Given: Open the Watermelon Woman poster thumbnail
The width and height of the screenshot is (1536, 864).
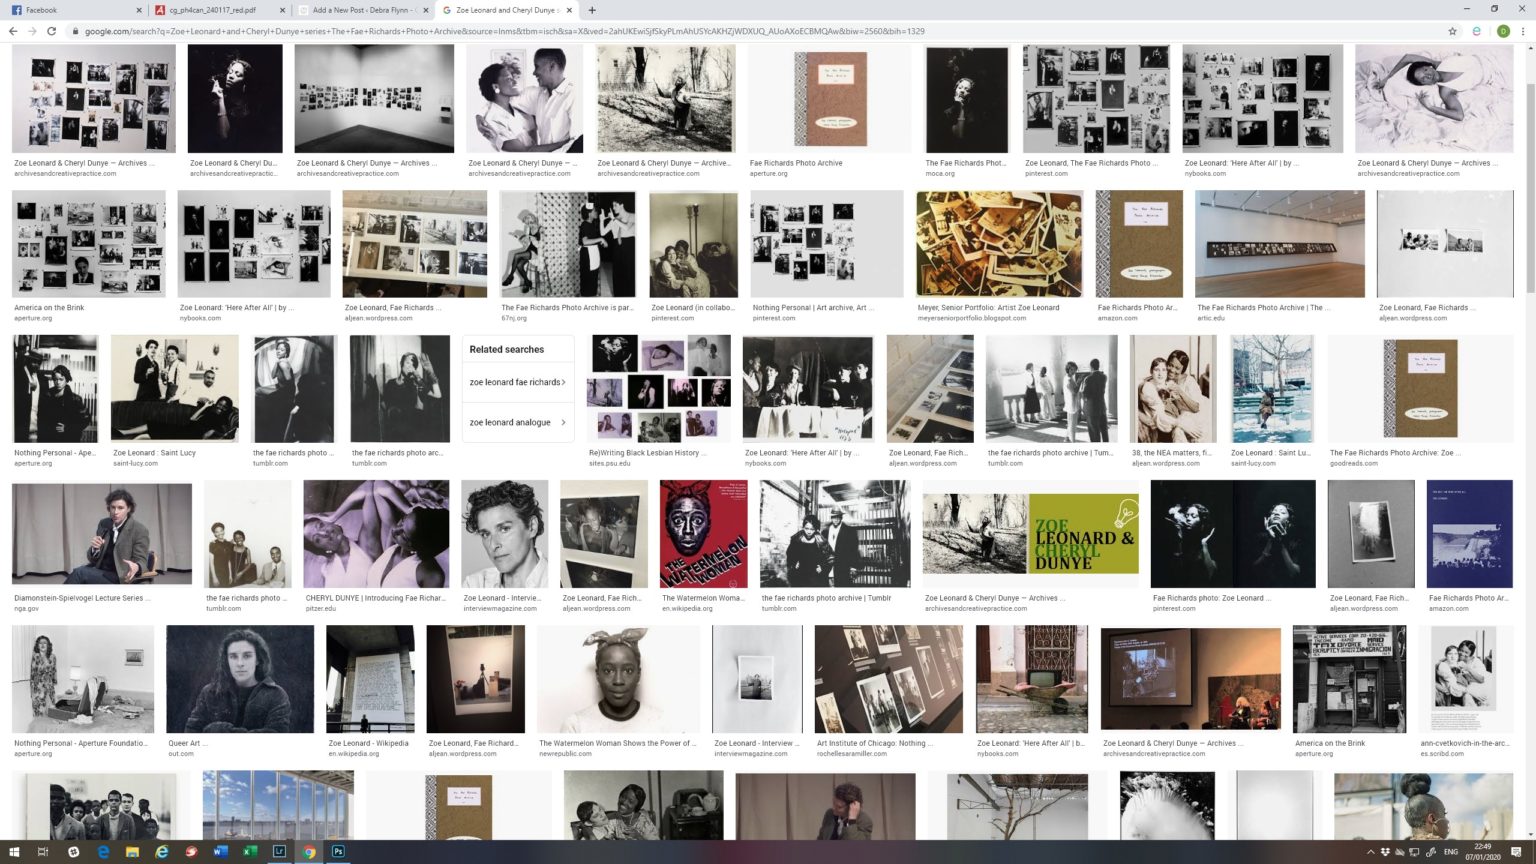Looking at the screenshot, I should pyautogui.click(x=702, y=533).
